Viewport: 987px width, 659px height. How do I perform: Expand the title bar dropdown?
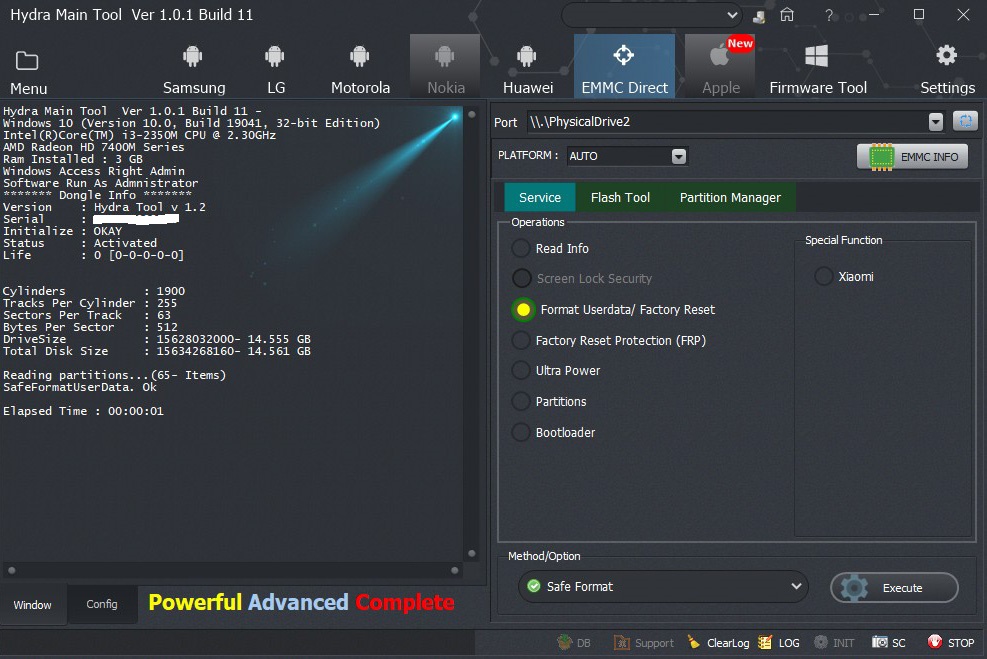point(731,15)
